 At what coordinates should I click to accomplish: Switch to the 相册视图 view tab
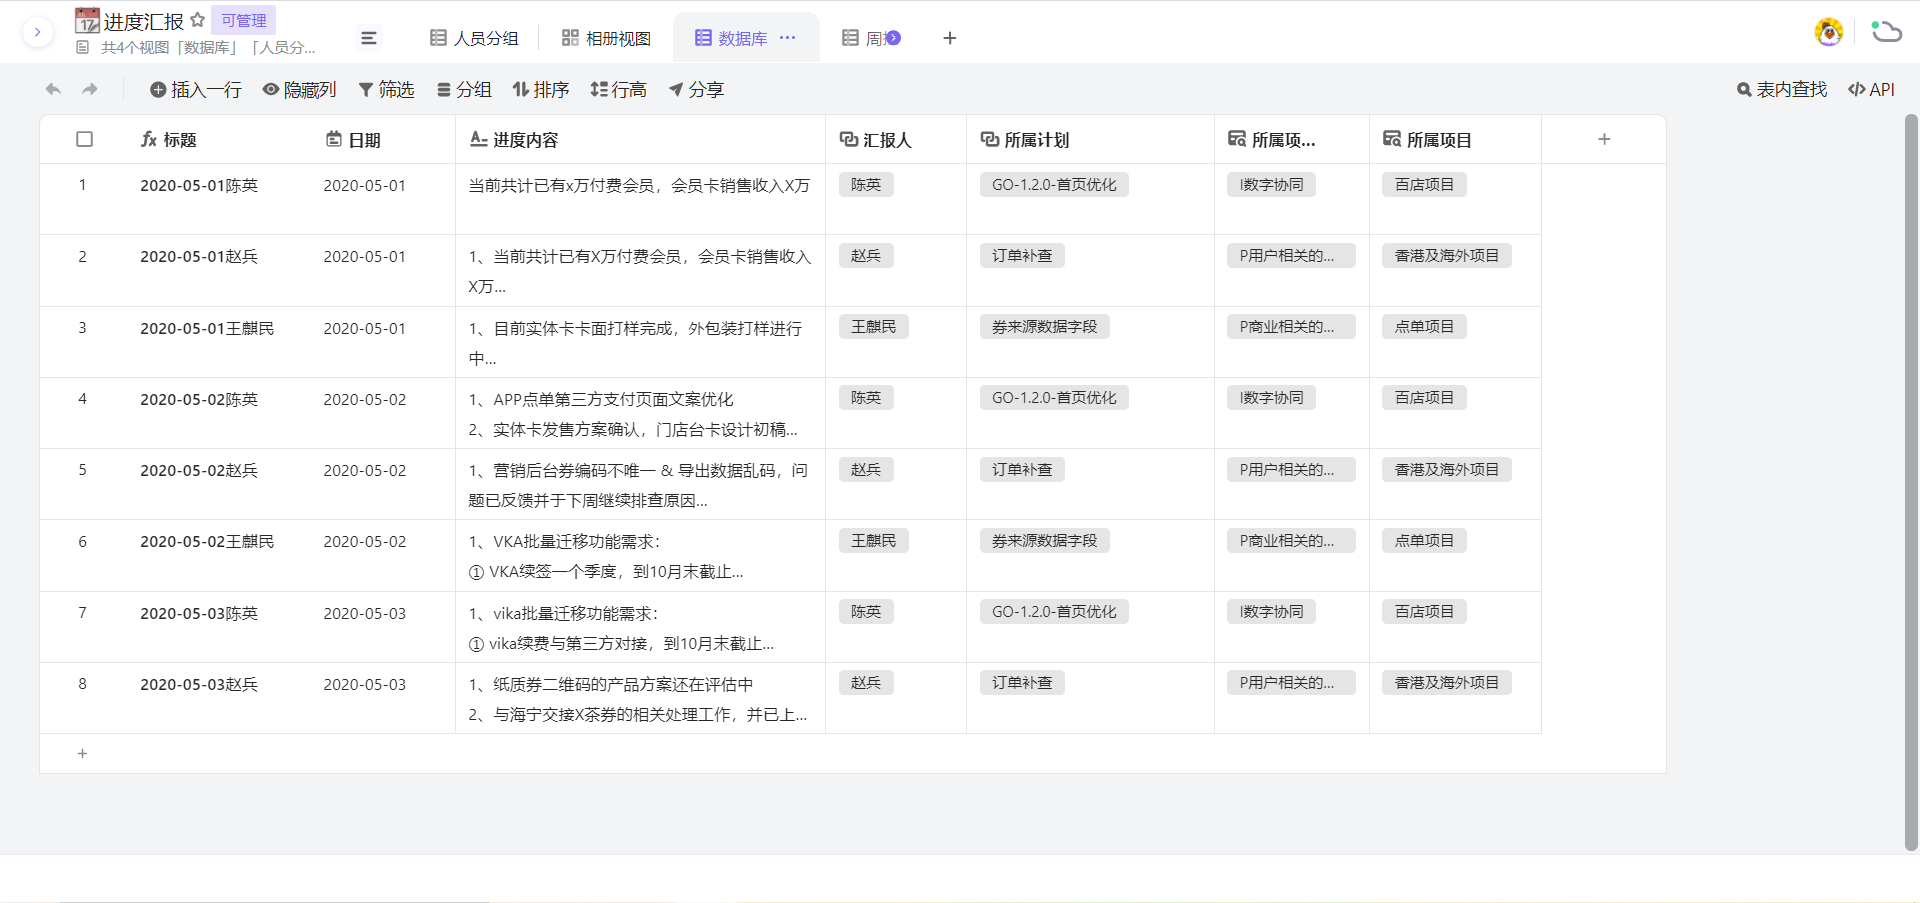point(607,38)
